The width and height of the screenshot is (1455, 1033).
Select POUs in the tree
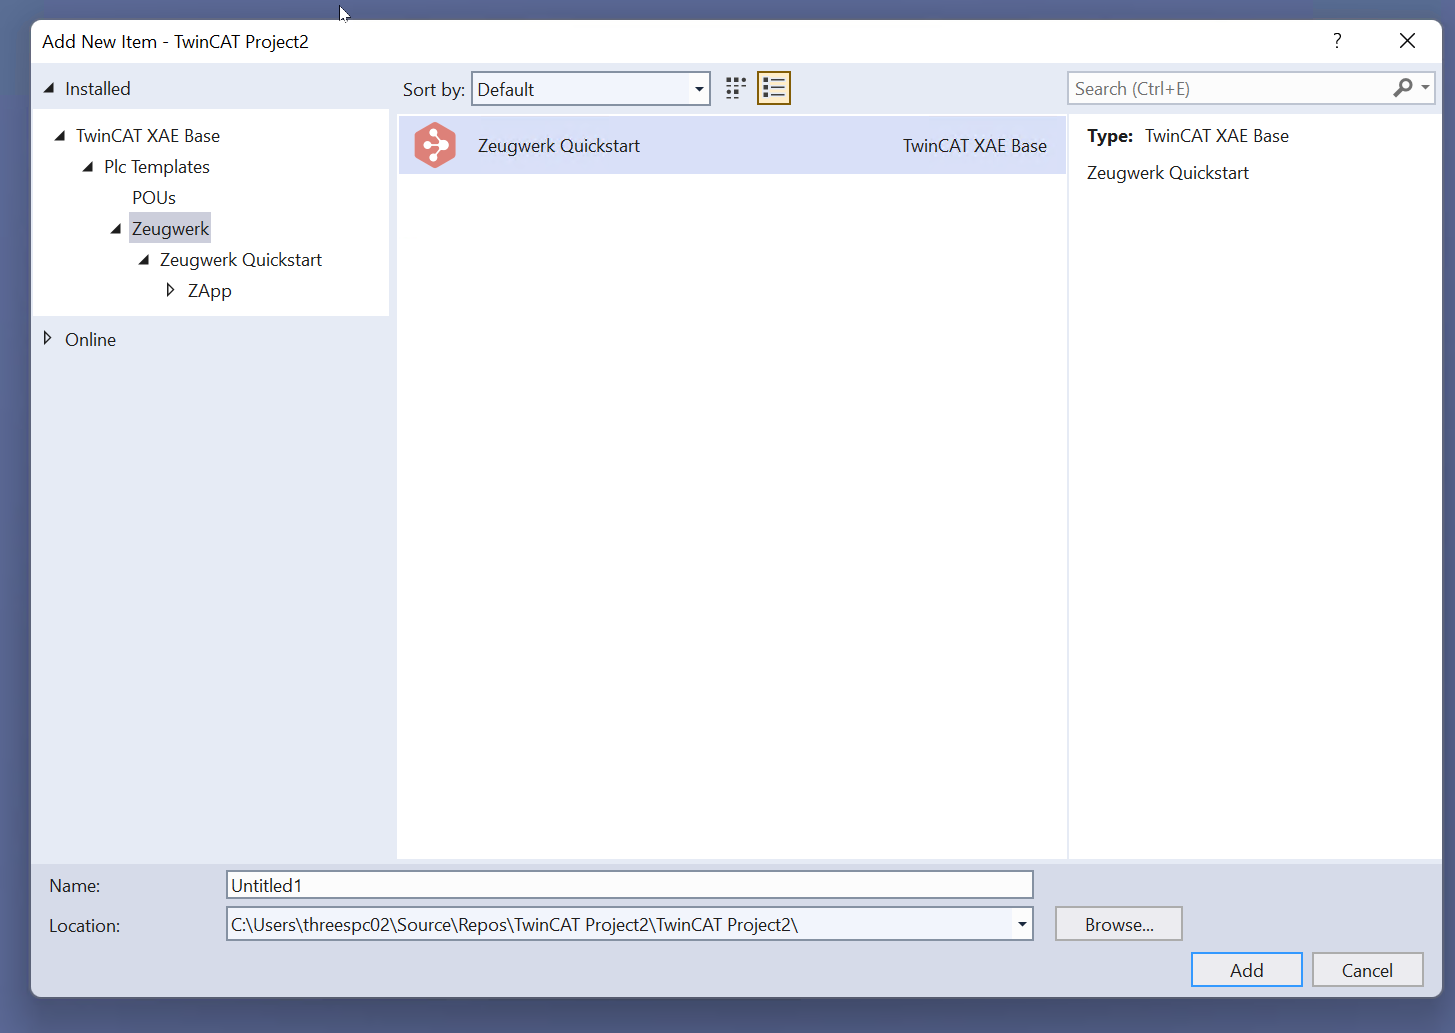coord(154,197)
